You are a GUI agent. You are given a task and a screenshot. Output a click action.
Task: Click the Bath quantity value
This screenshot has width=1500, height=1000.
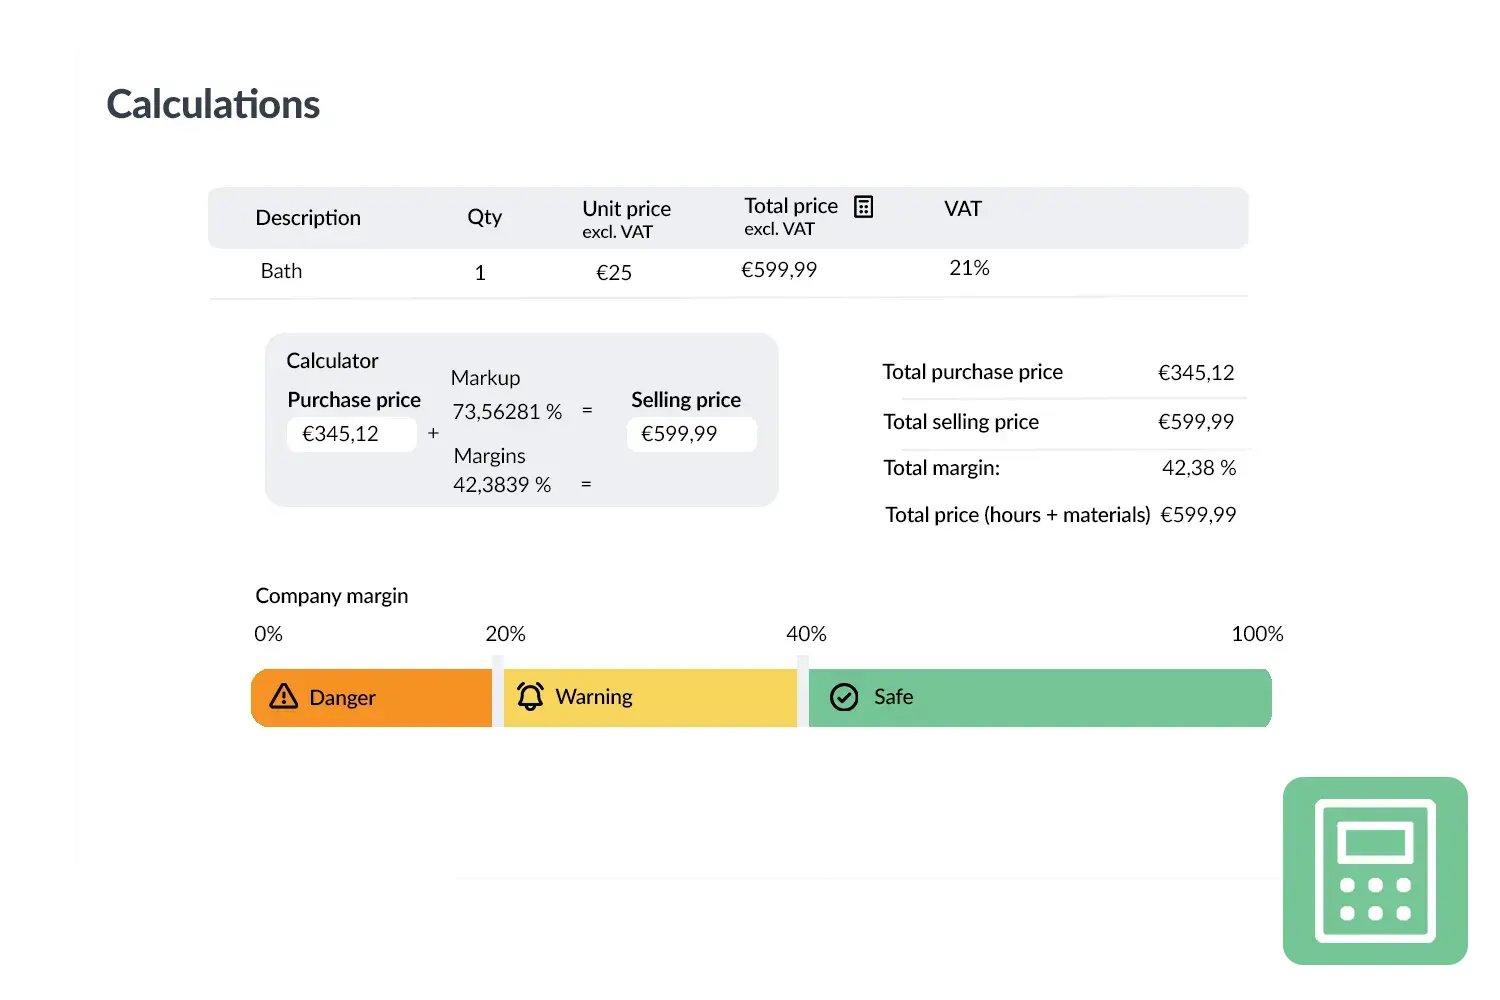(480, 273)
